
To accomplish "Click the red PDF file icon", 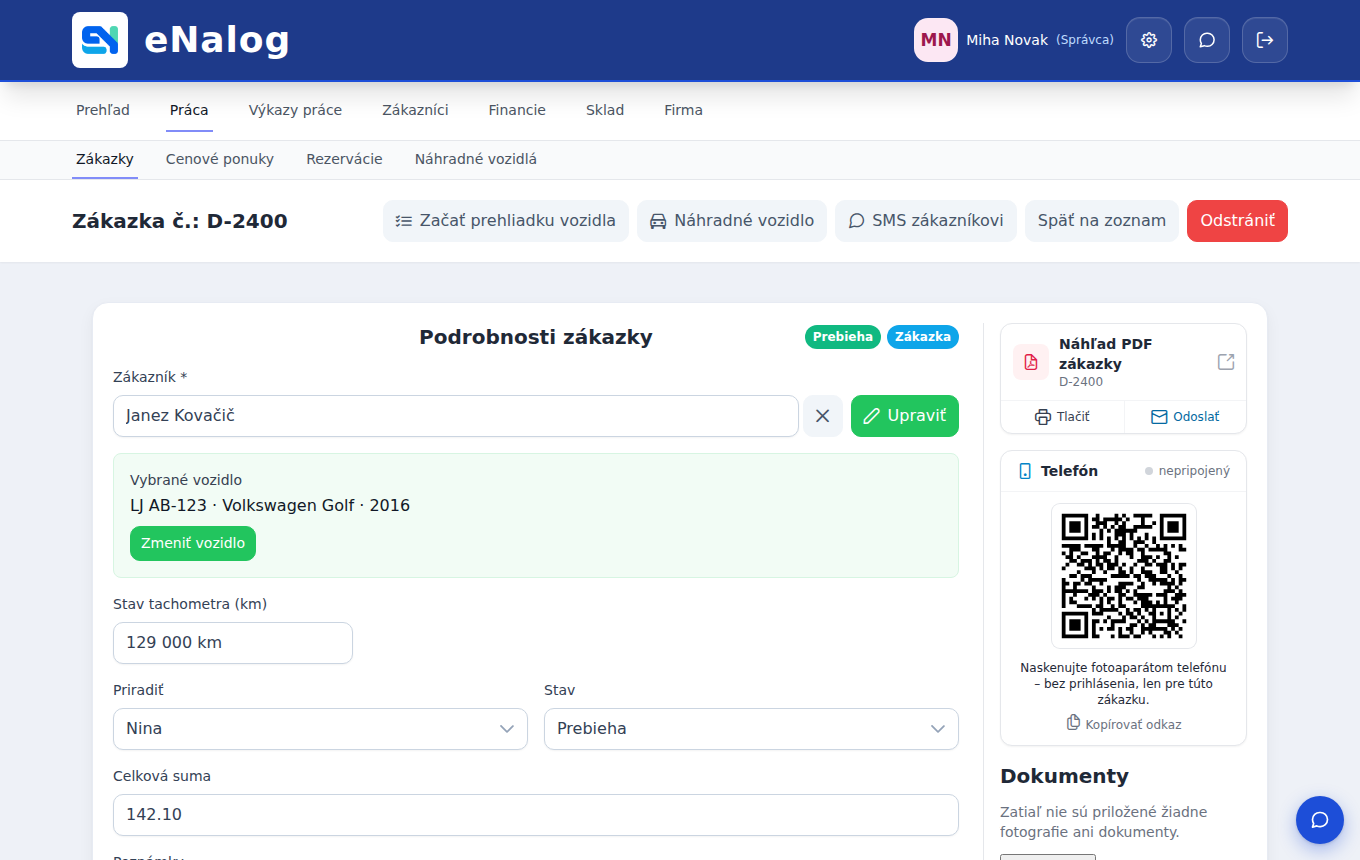I will coord(1031,362).
